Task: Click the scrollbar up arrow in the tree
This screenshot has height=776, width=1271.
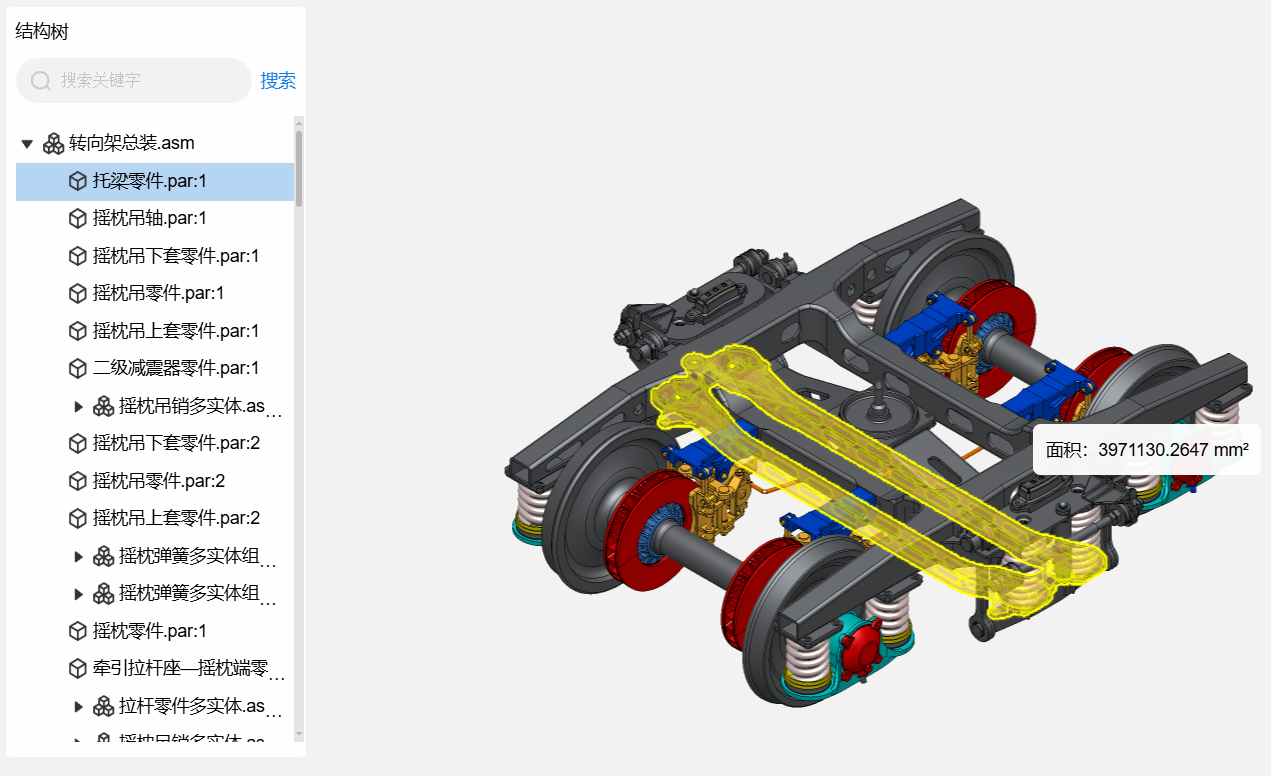Action: pyautogui.click(x=299, y=122)
